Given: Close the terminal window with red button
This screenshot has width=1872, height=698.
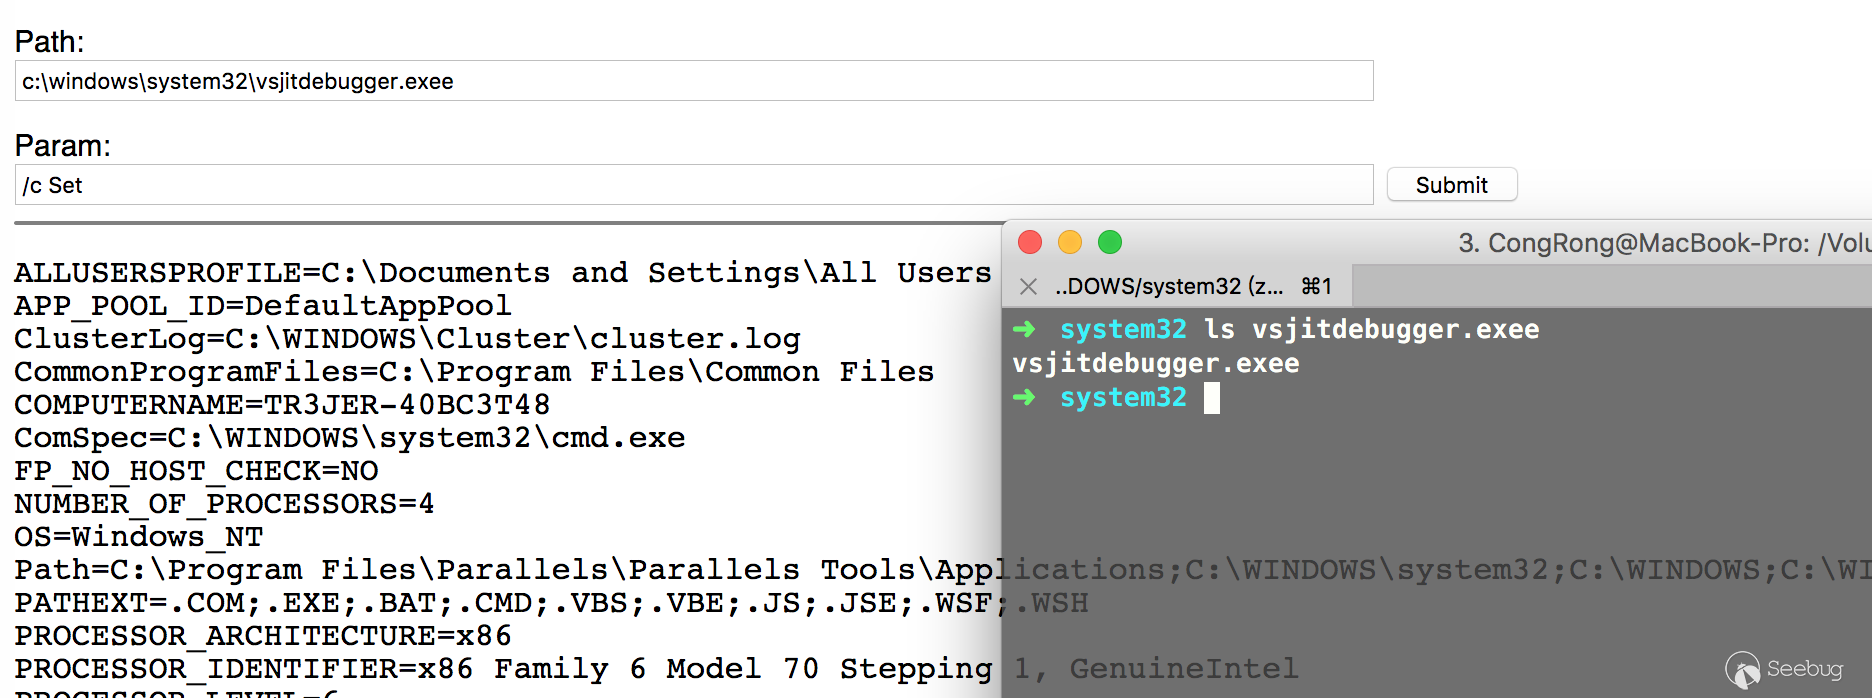Looking at the screenshot, I should click(x=1030, y=242).
